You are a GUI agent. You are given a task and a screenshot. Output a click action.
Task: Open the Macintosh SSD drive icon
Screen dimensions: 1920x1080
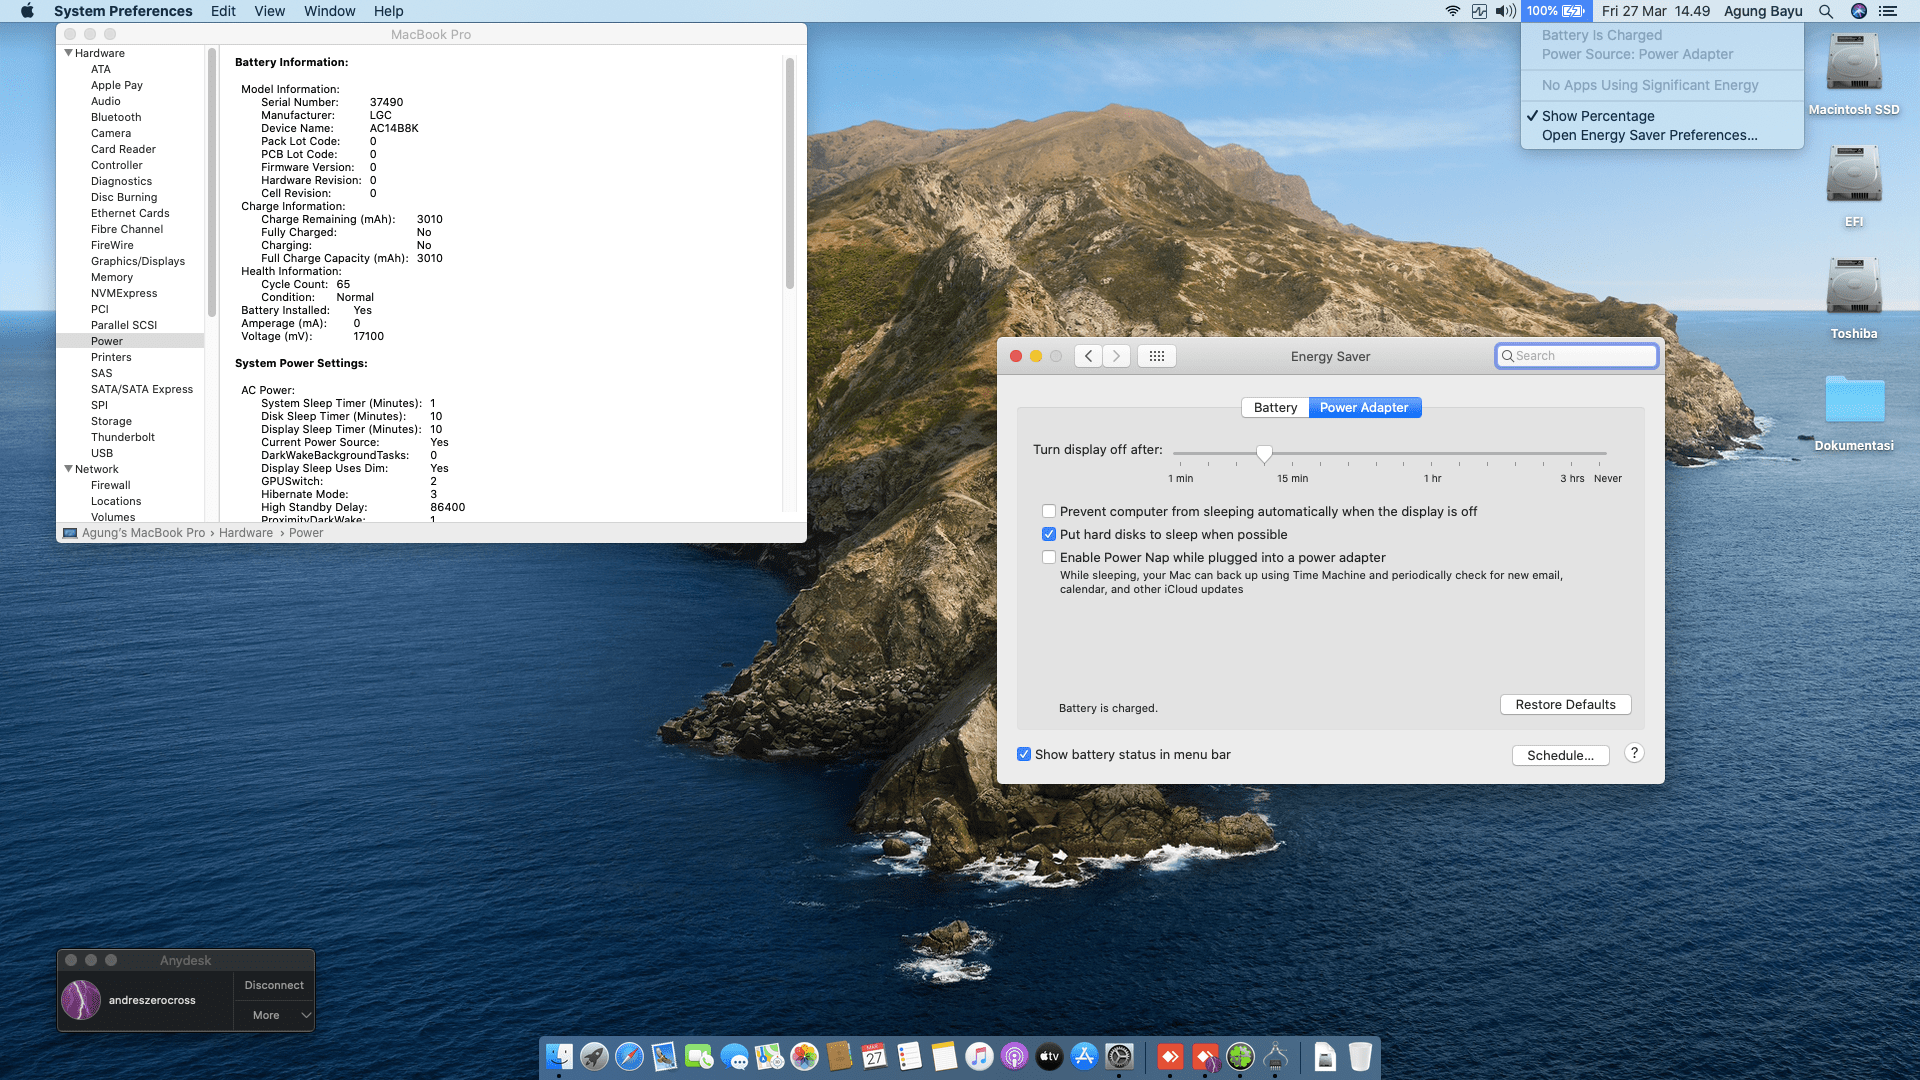(x=1853, y=64)
